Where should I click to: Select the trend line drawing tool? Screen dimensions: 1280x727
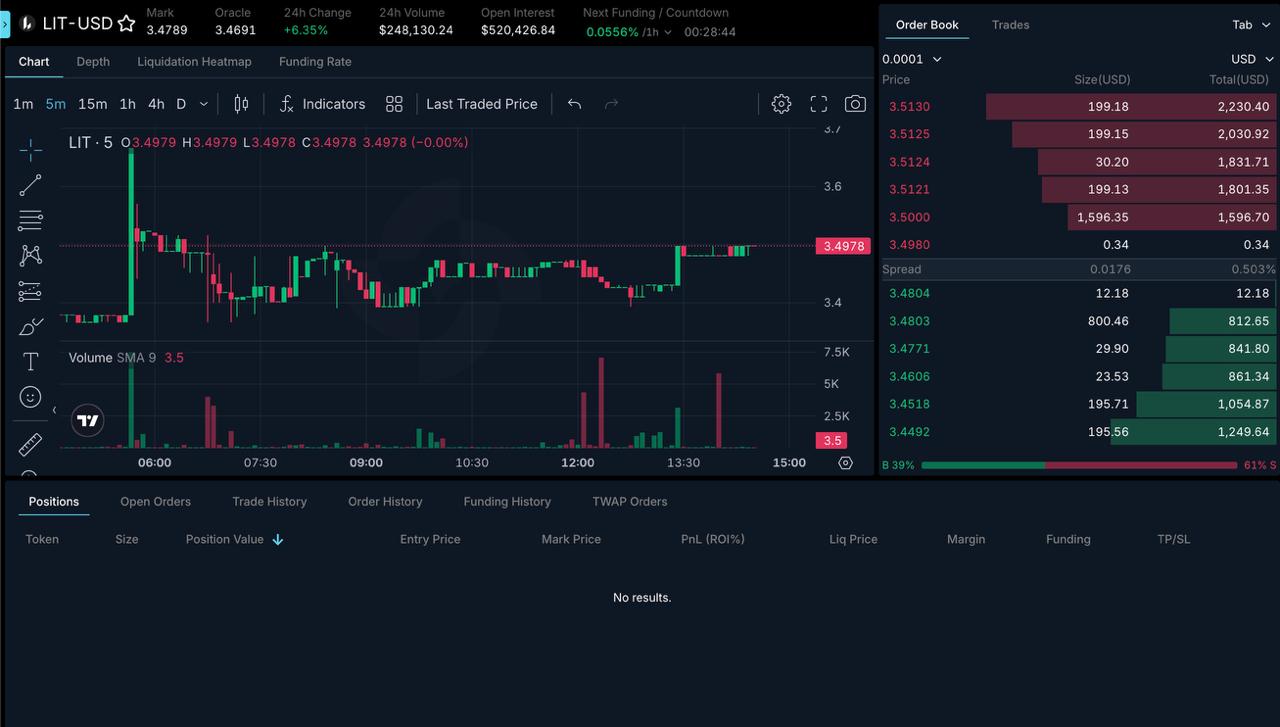click(30, 185)
